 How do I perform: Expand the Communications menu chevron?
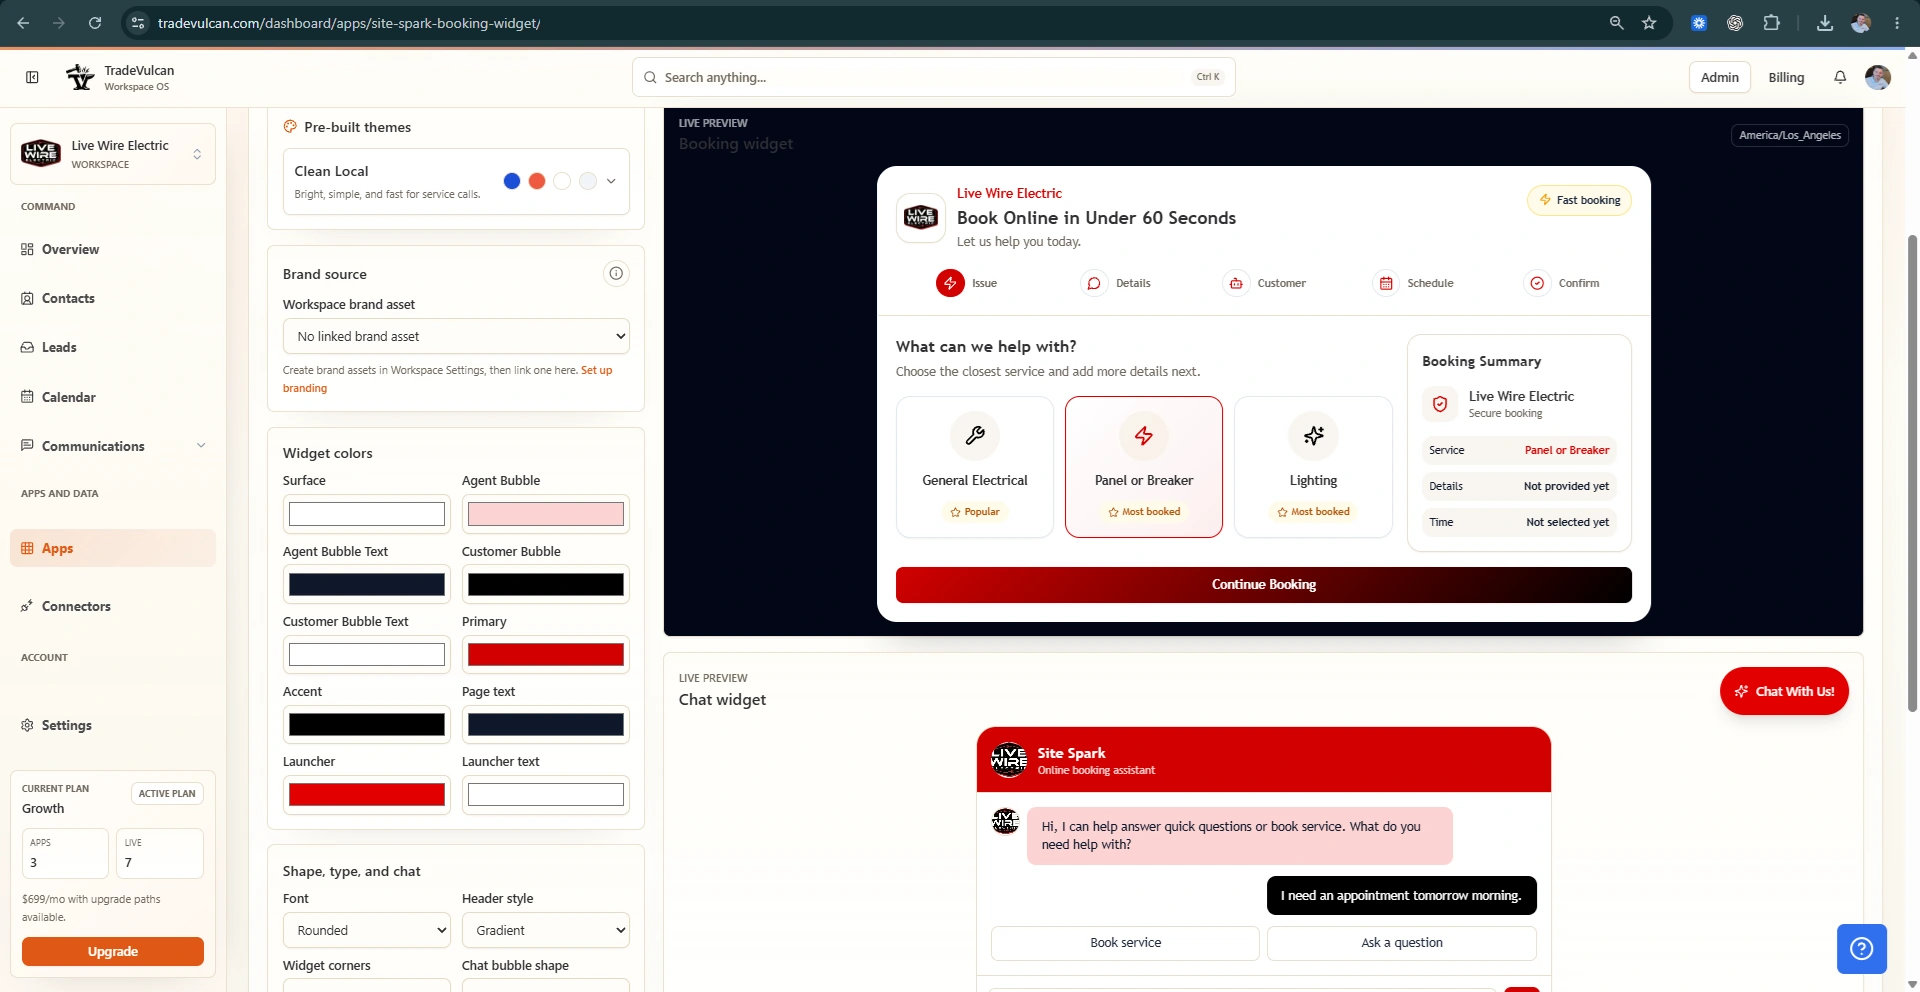(x=201, y=446)
